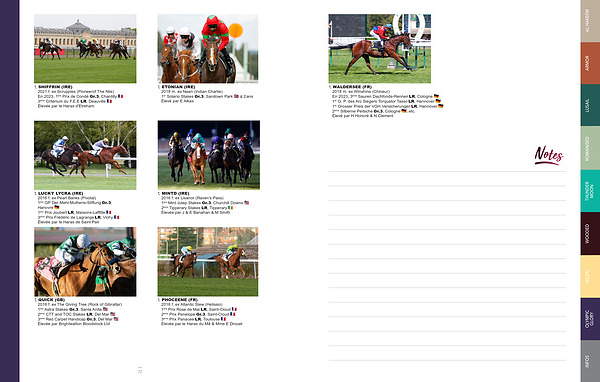Click the MINTD night race photo
Screen dimensions: 600x382
(209, 155)
